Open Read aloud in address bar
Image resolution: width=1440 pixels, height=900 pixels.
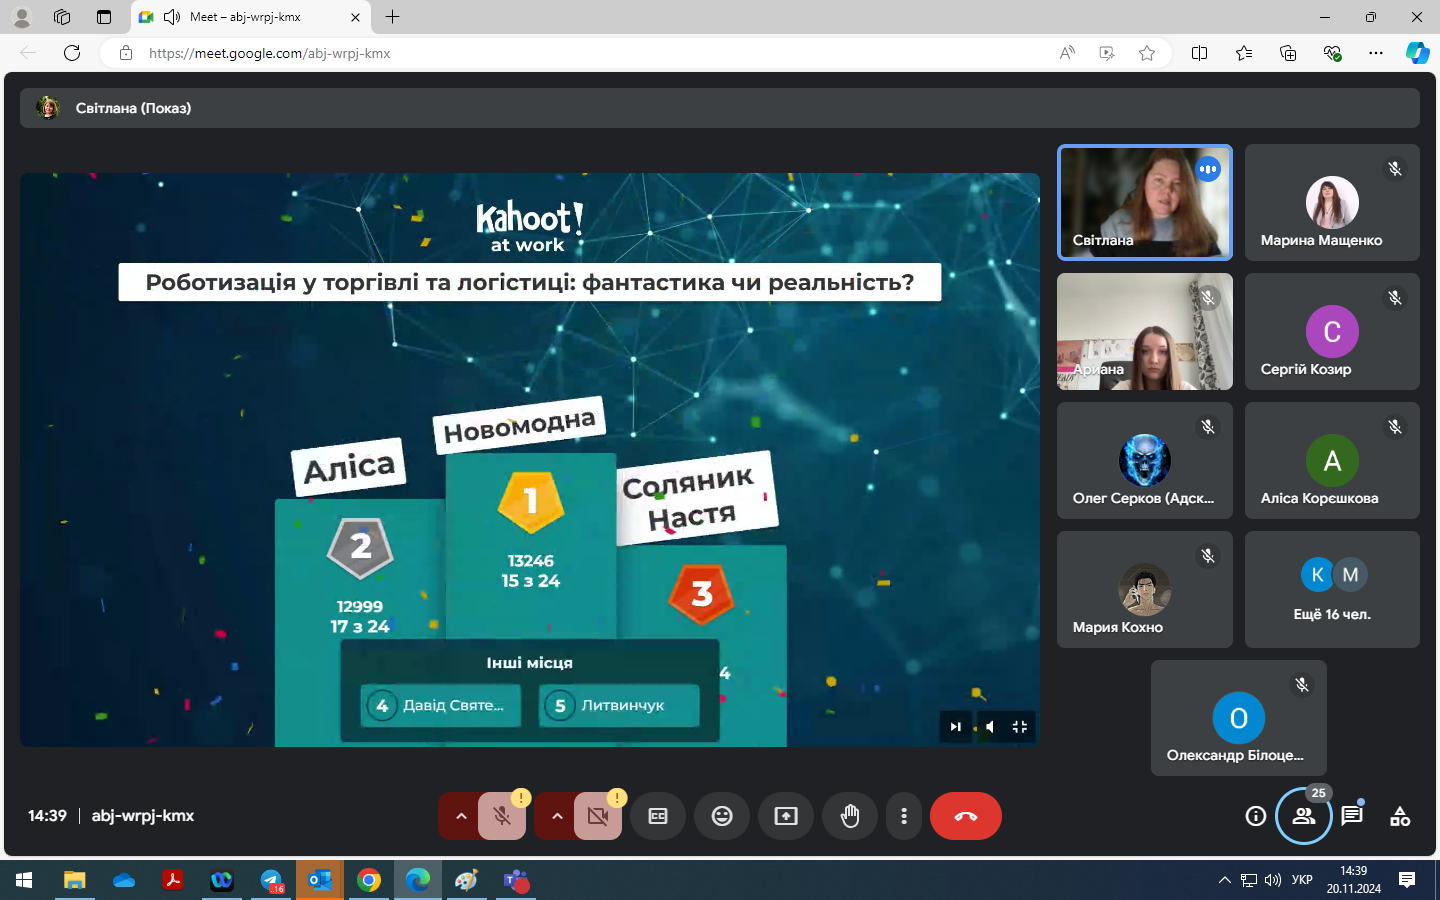point(1067,53)
